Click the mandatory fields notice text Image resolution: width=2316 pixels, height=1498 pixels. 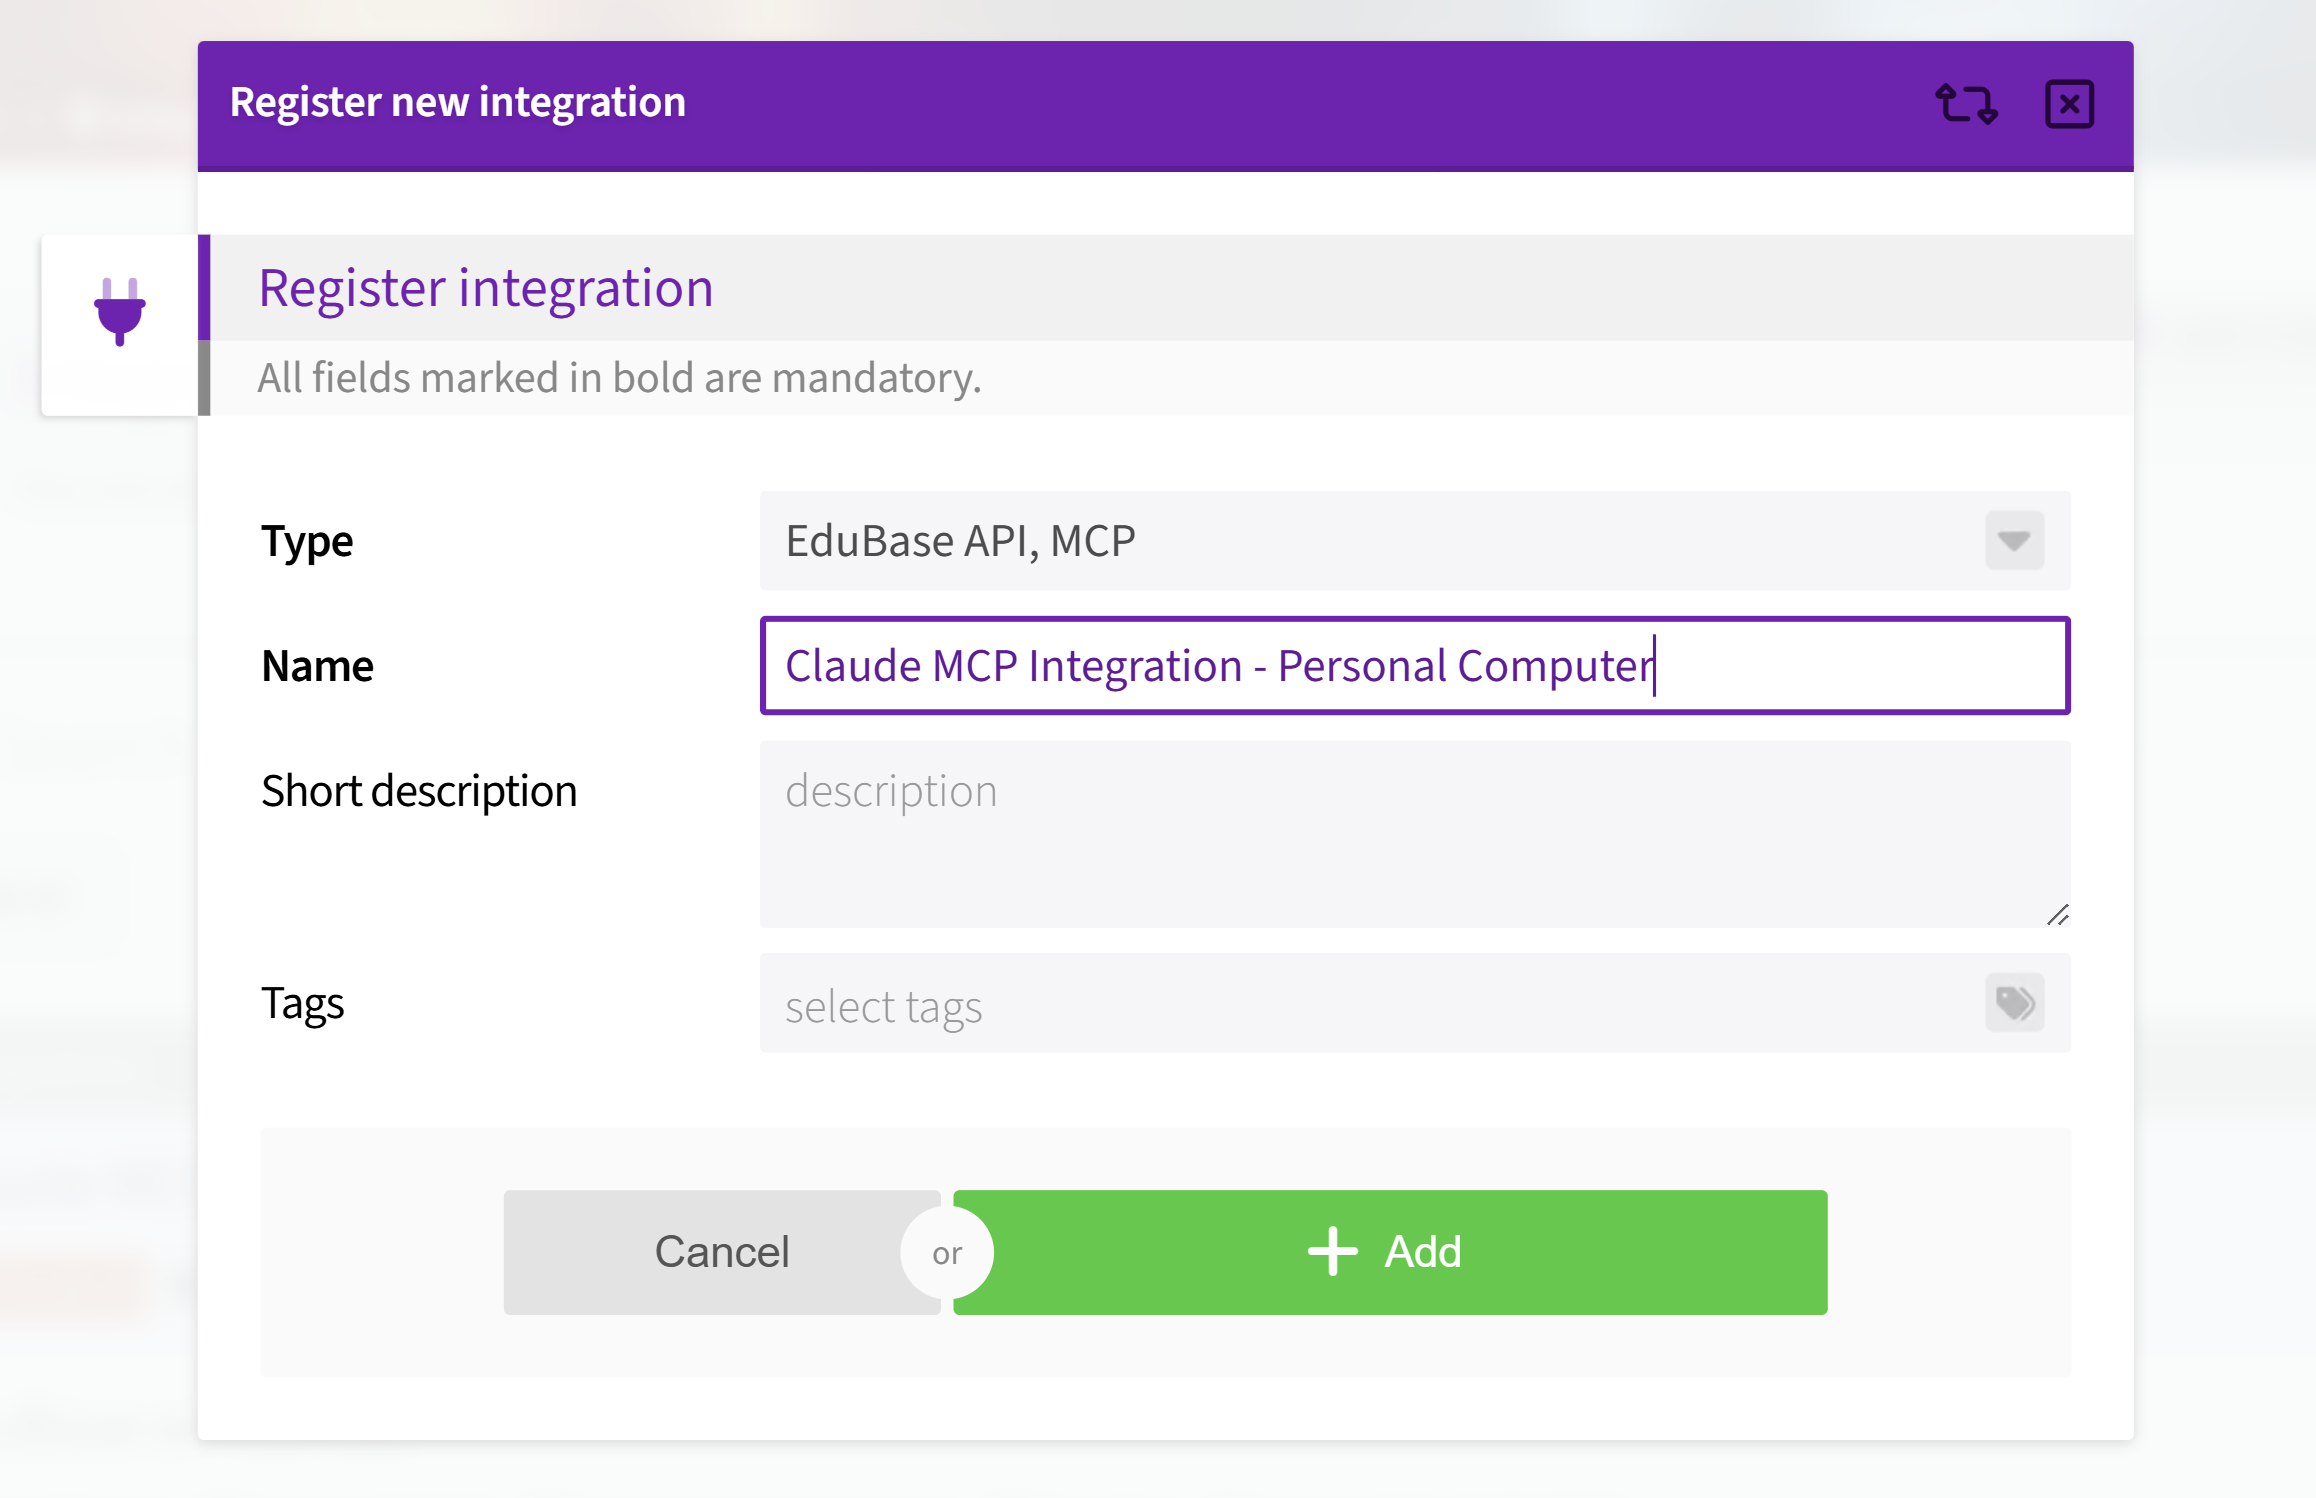620,378
